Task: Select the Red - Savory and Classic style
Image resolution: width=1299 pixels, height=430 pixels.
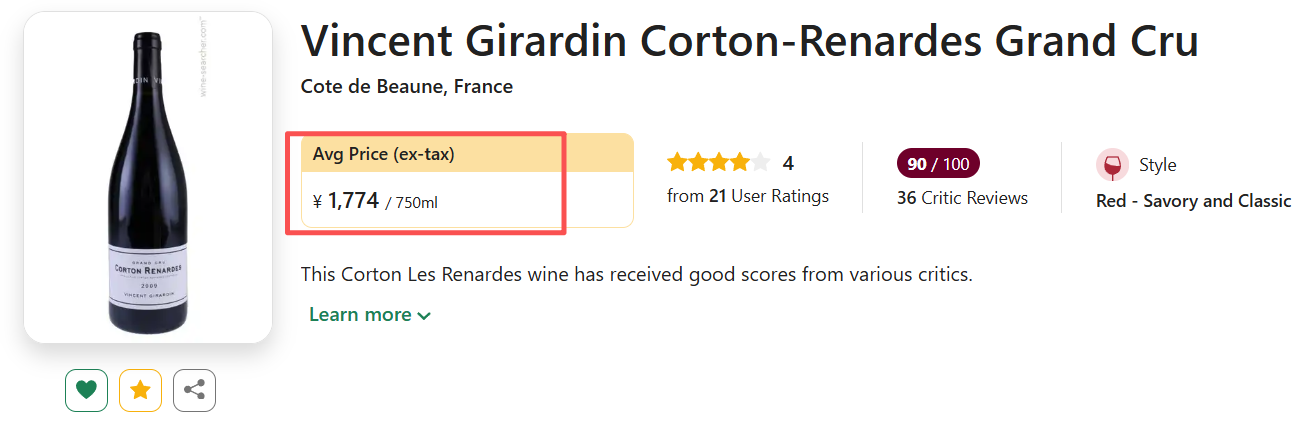Action: coord(1193,201)
